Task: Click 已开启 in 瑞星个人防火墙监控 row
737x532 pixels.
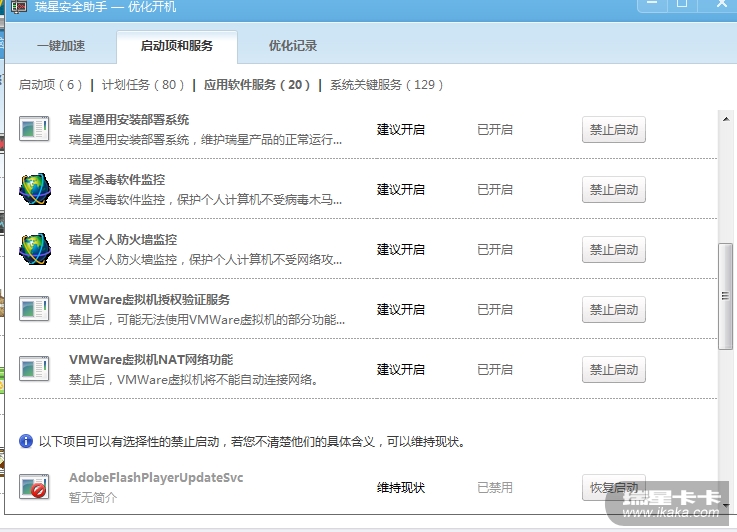Action: tap(494, 250)
